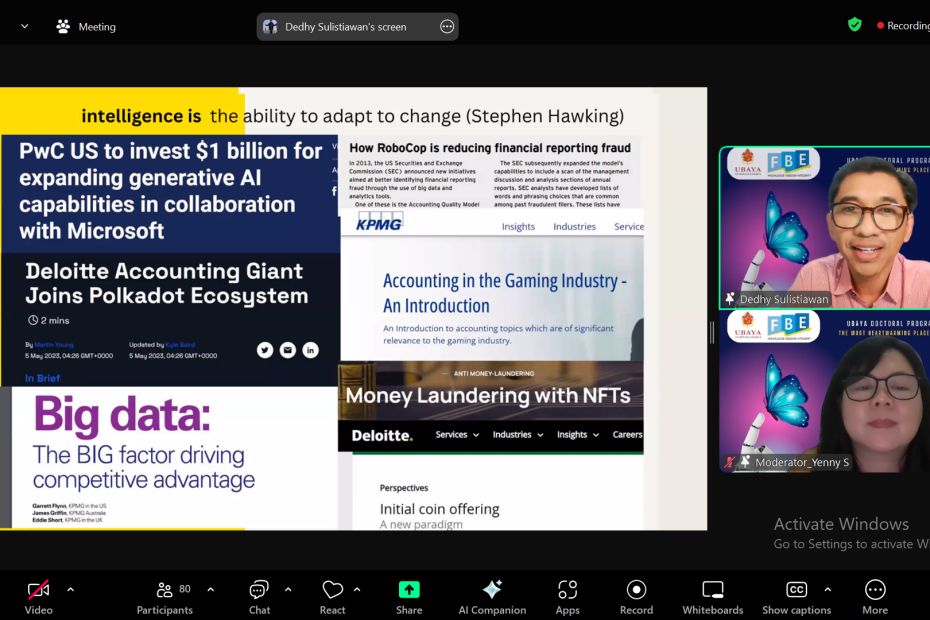The image size is (930, 620).
Task: Open the Participants panel
Action: (x=164, y=597)
